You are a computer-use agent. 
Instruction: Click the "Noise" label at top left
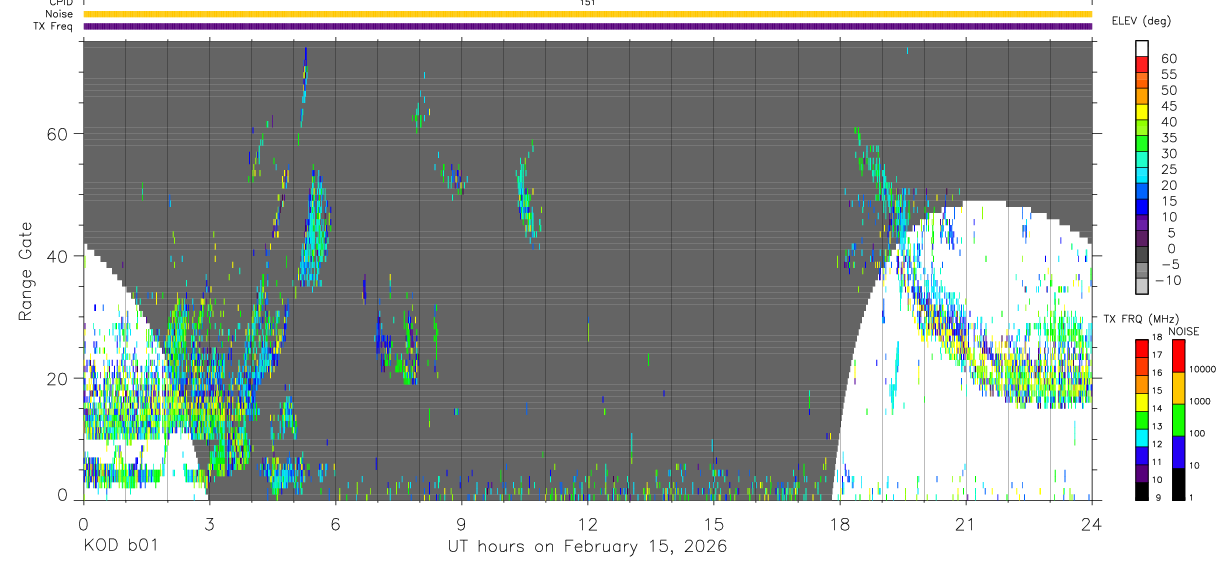[58, 14]
